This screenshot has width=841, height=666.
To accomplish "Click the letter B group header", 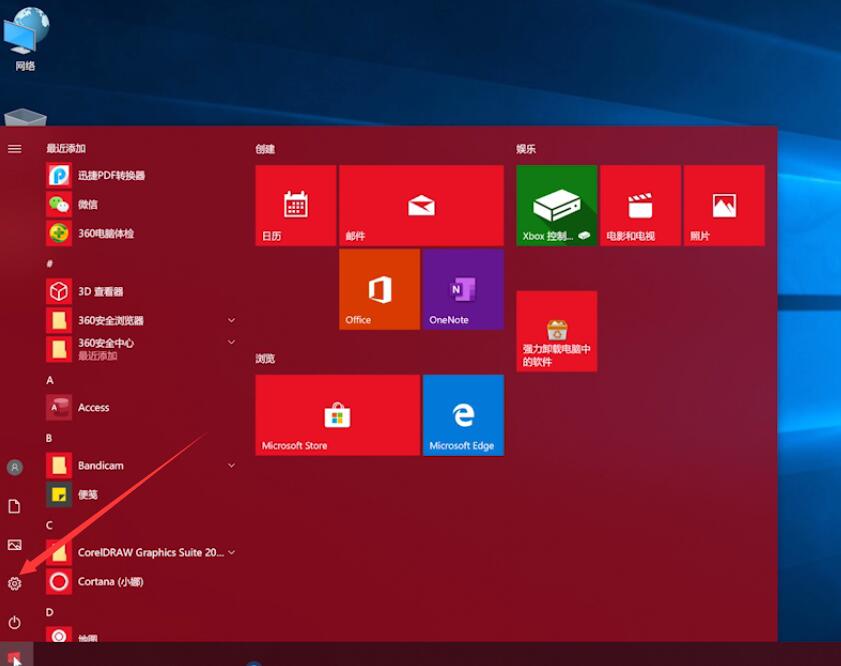I will [x=49, y=438].
